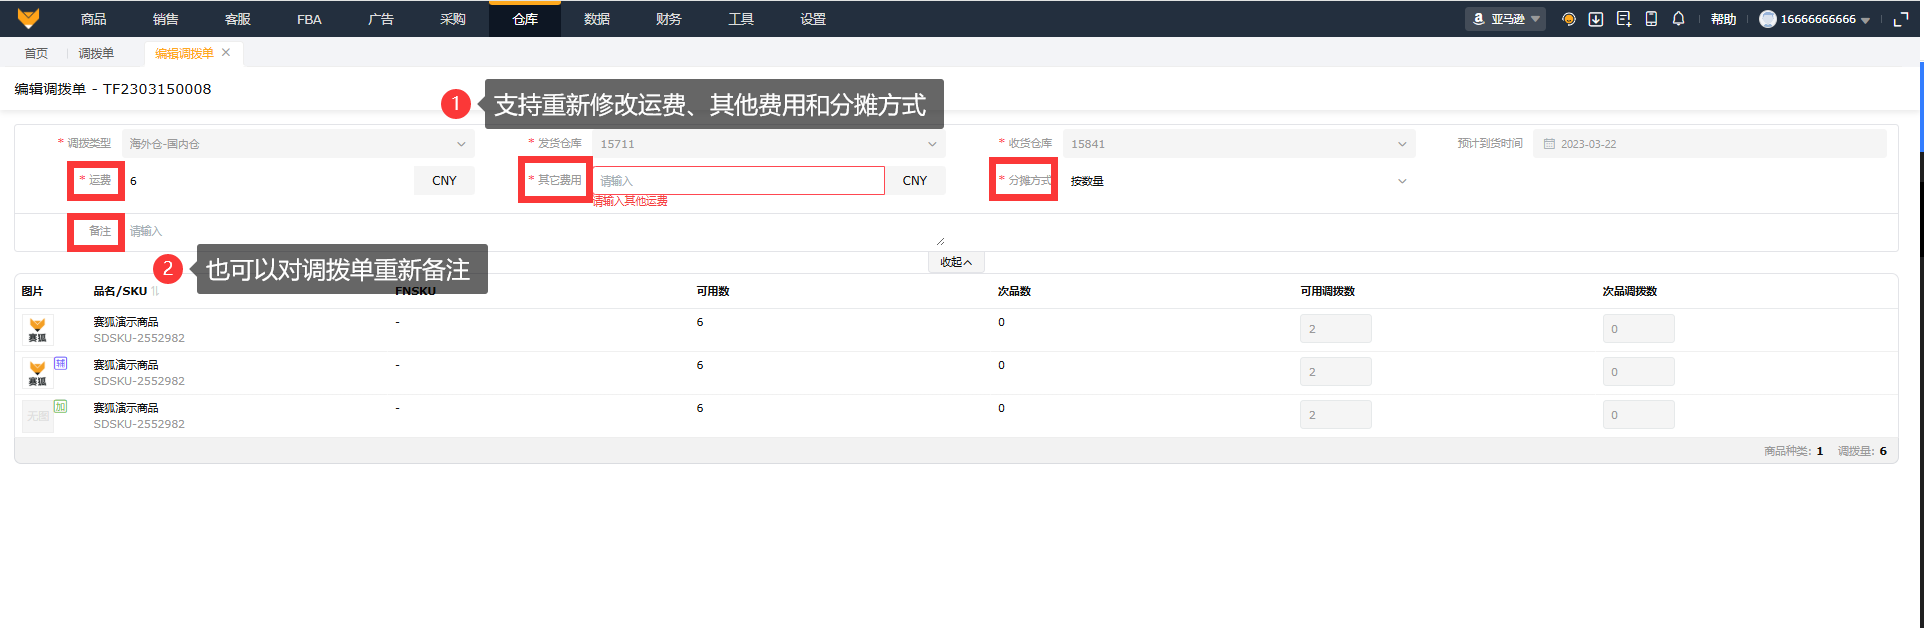
Task: Switch to the 调拨单 tab
Action: (96, 53)
